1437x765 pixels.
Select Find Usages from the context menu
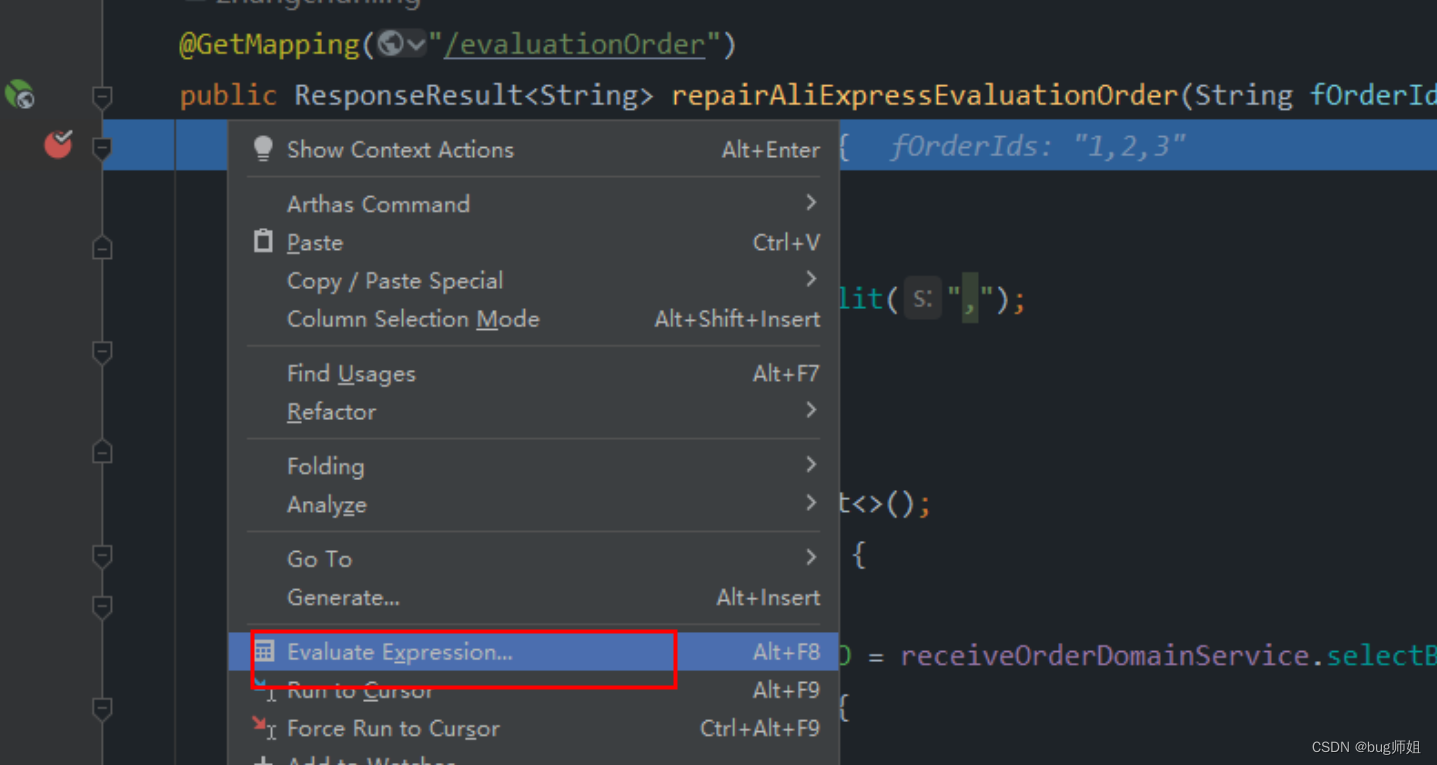coord(351,373)
